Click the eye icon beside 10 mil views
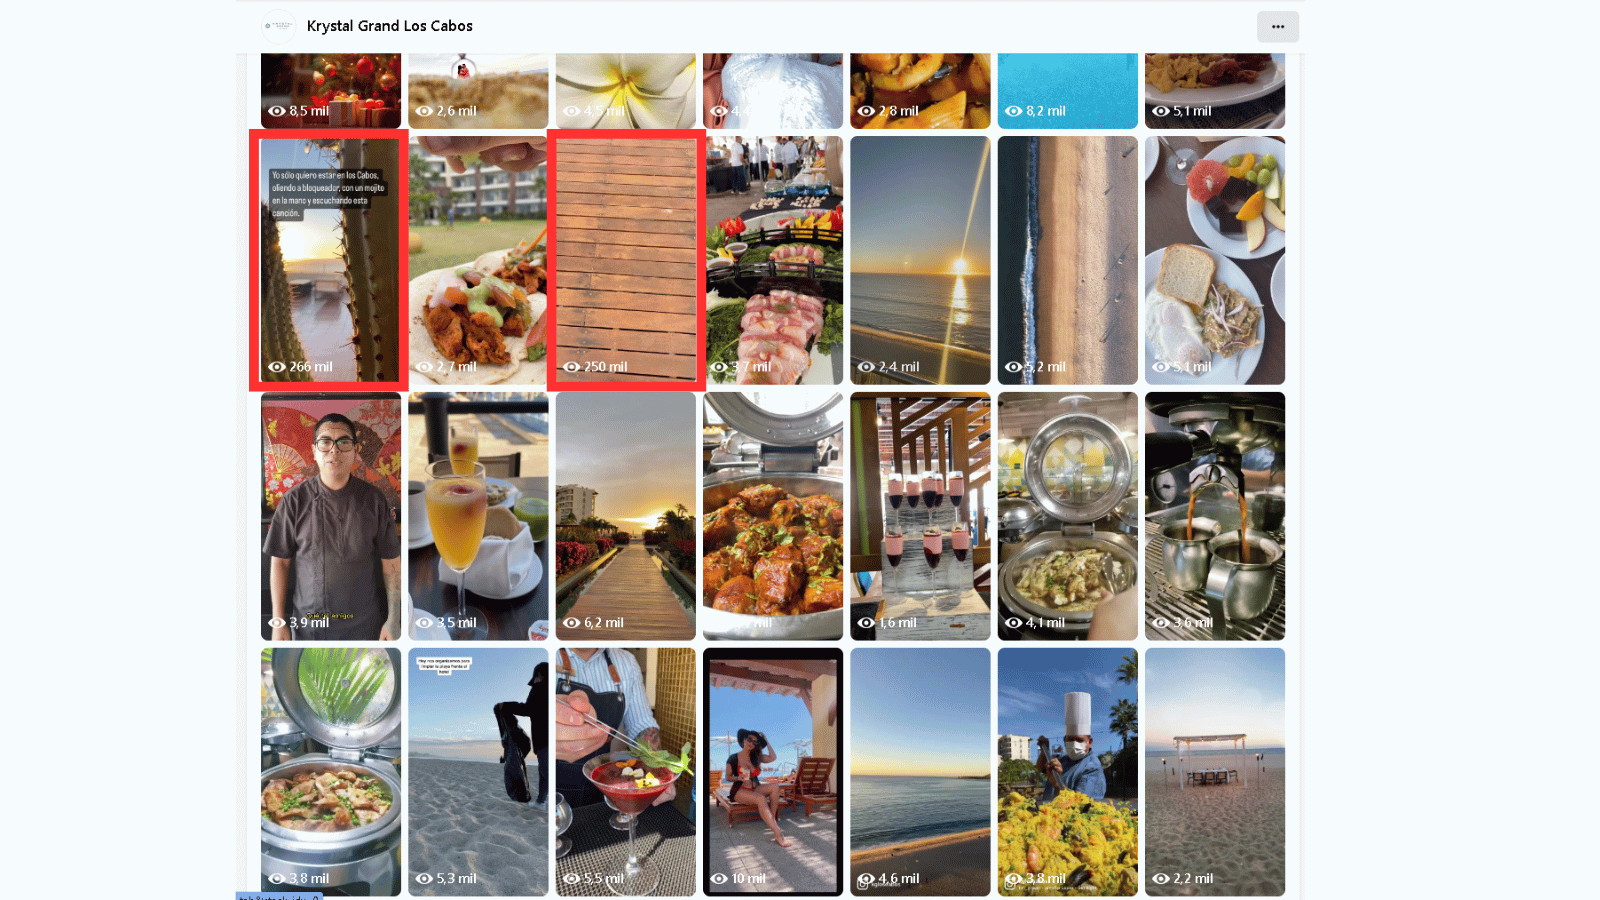 pos(719,879)
